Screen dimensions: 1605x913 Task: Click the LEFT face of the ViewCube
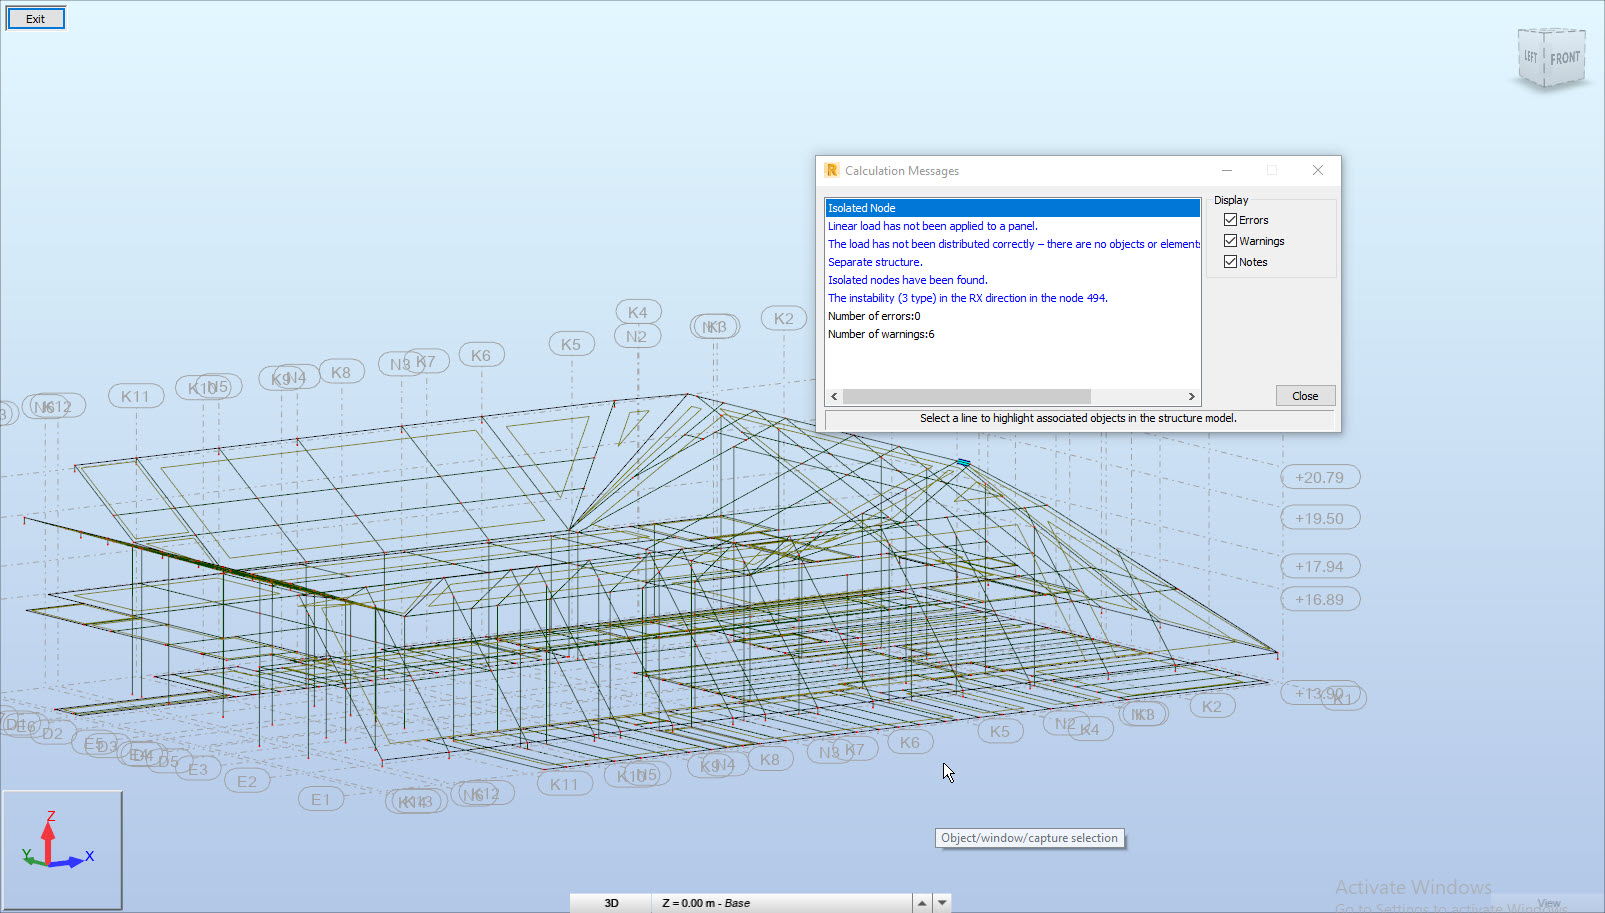tap(1530, 57)
